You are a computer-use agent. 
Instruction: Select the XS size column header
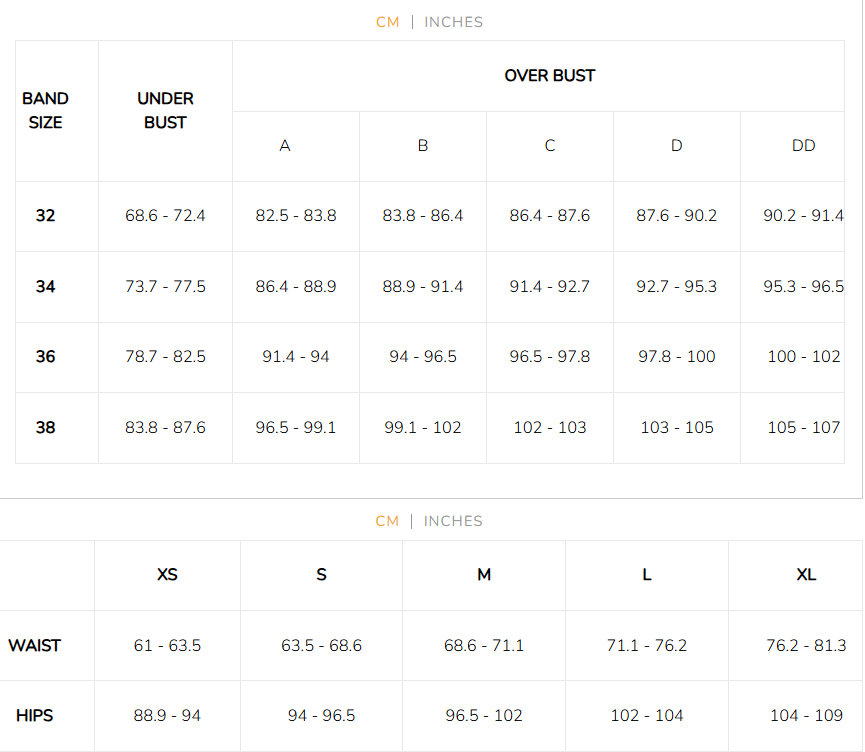coord(167,575)
